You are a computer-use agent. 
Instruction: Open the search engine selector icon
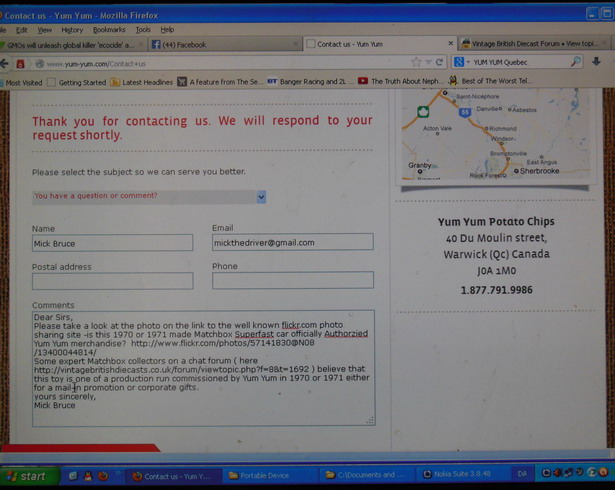tap(459, 62)
